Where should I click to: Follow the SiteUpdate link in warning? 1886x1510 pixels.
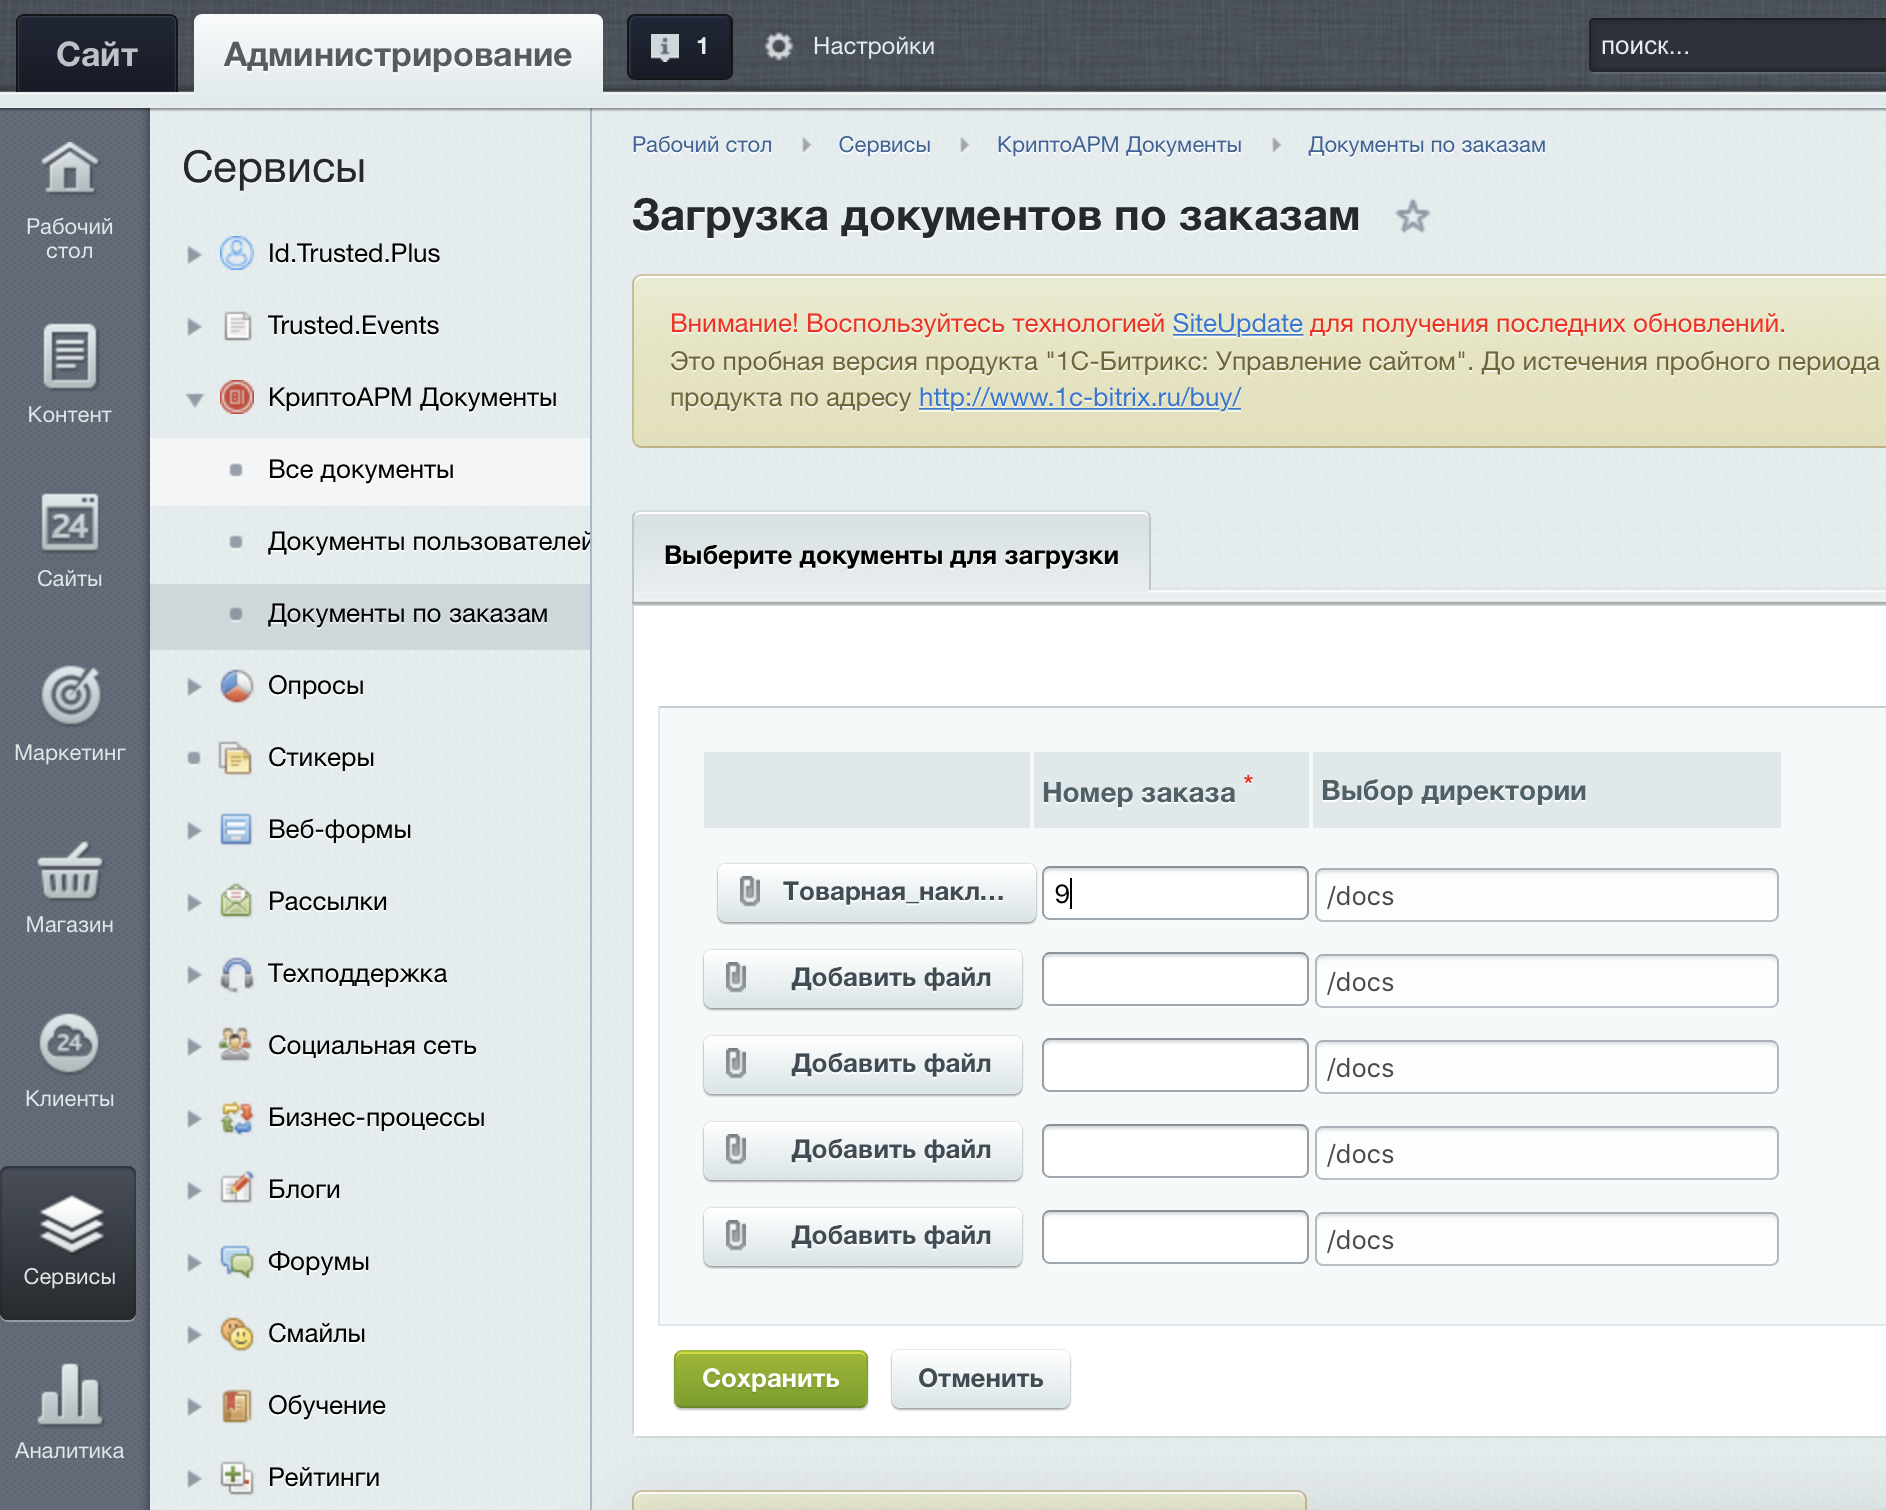coord(1237,323)
